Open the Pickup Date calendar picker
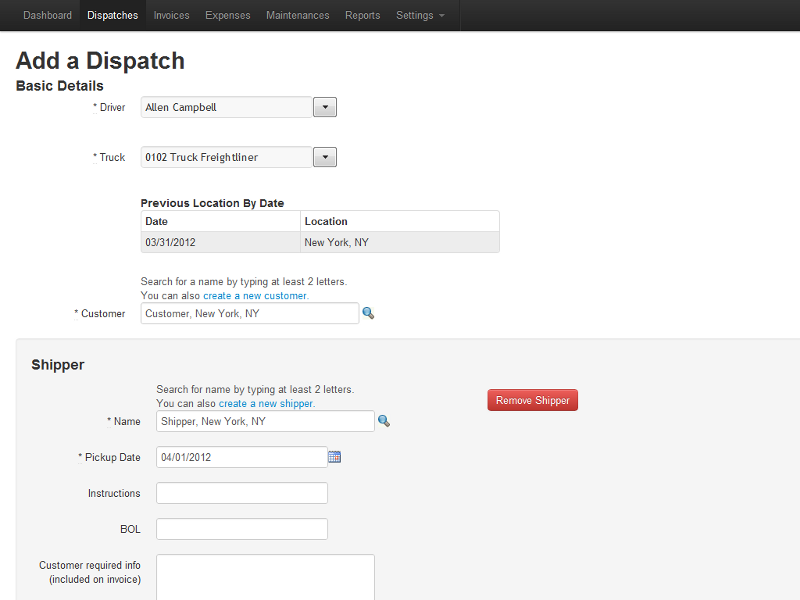Image resolution: width=800 pixels, height=600 pixels. pos(335,457)
